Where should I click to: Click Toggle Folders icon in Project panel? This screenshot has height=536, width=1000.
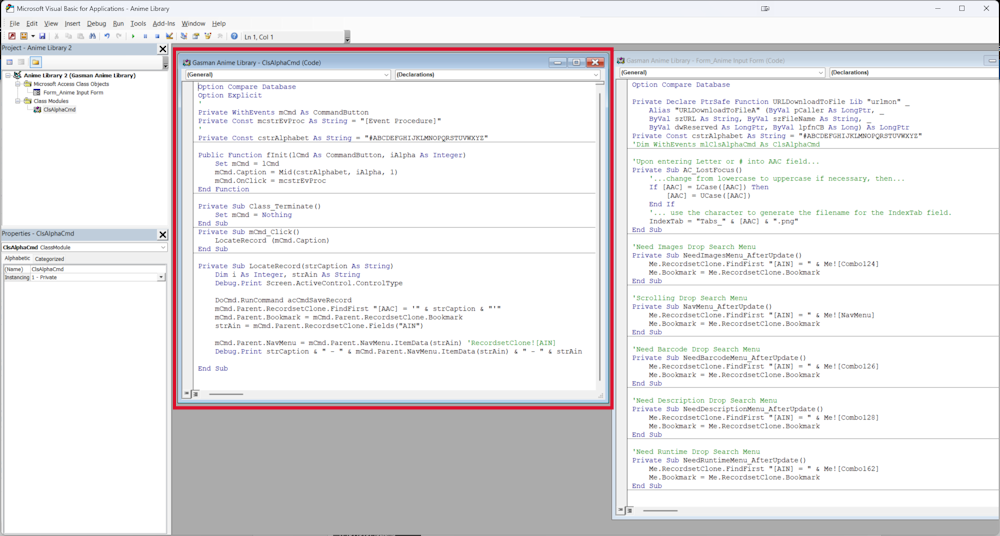(36, 62)
